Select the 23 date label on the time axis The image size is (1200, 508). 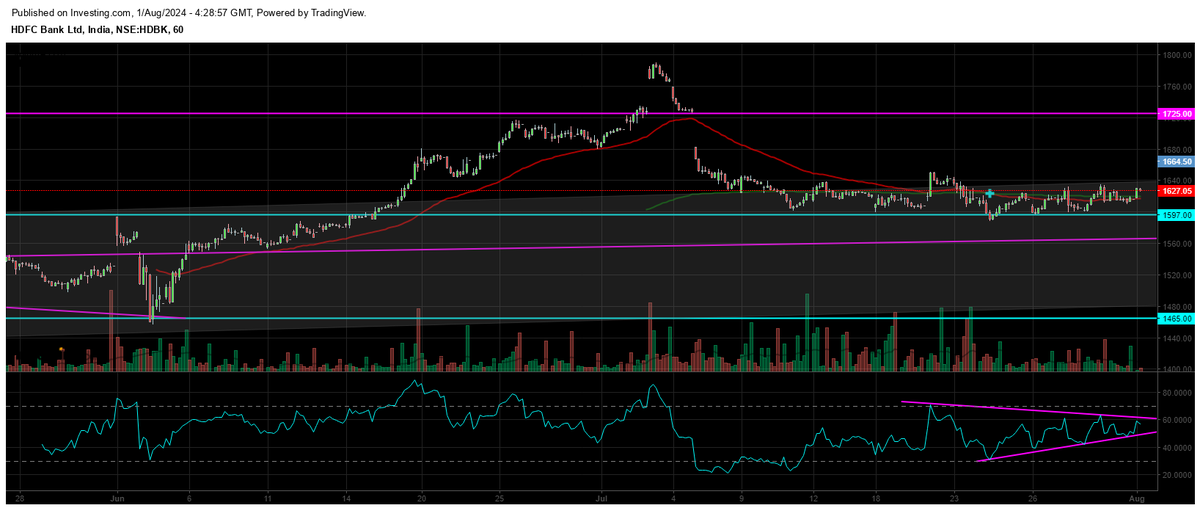pyautogui.click(x=954, y=496)
